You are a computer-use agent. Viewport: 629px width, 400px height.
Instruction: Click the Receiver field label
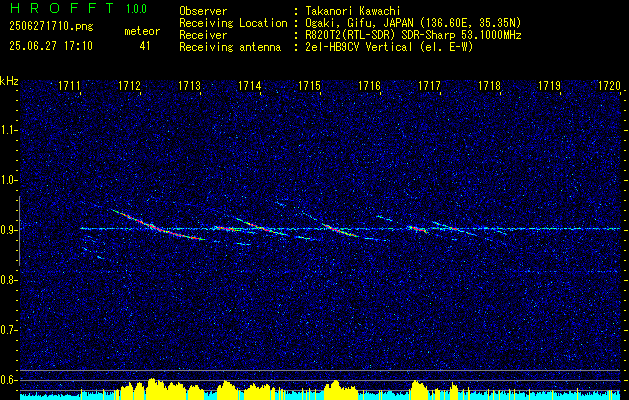(x=203, y=35)
